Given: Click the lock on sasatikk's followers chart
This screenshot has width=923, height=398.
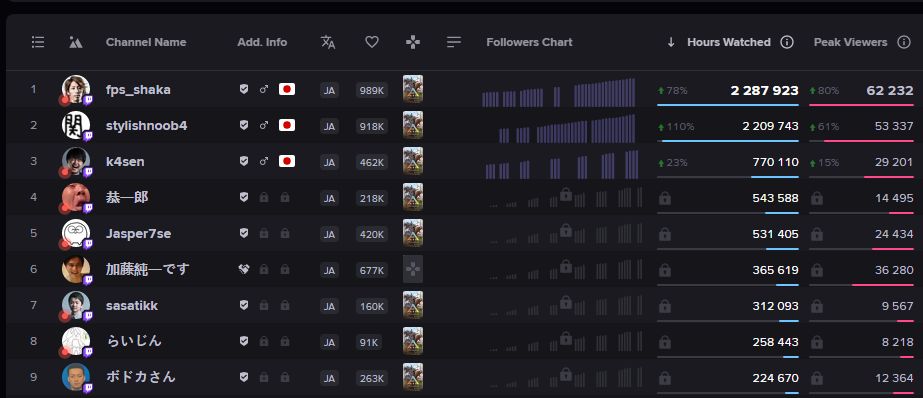Looking at the screenshot, I should point(566,302).
